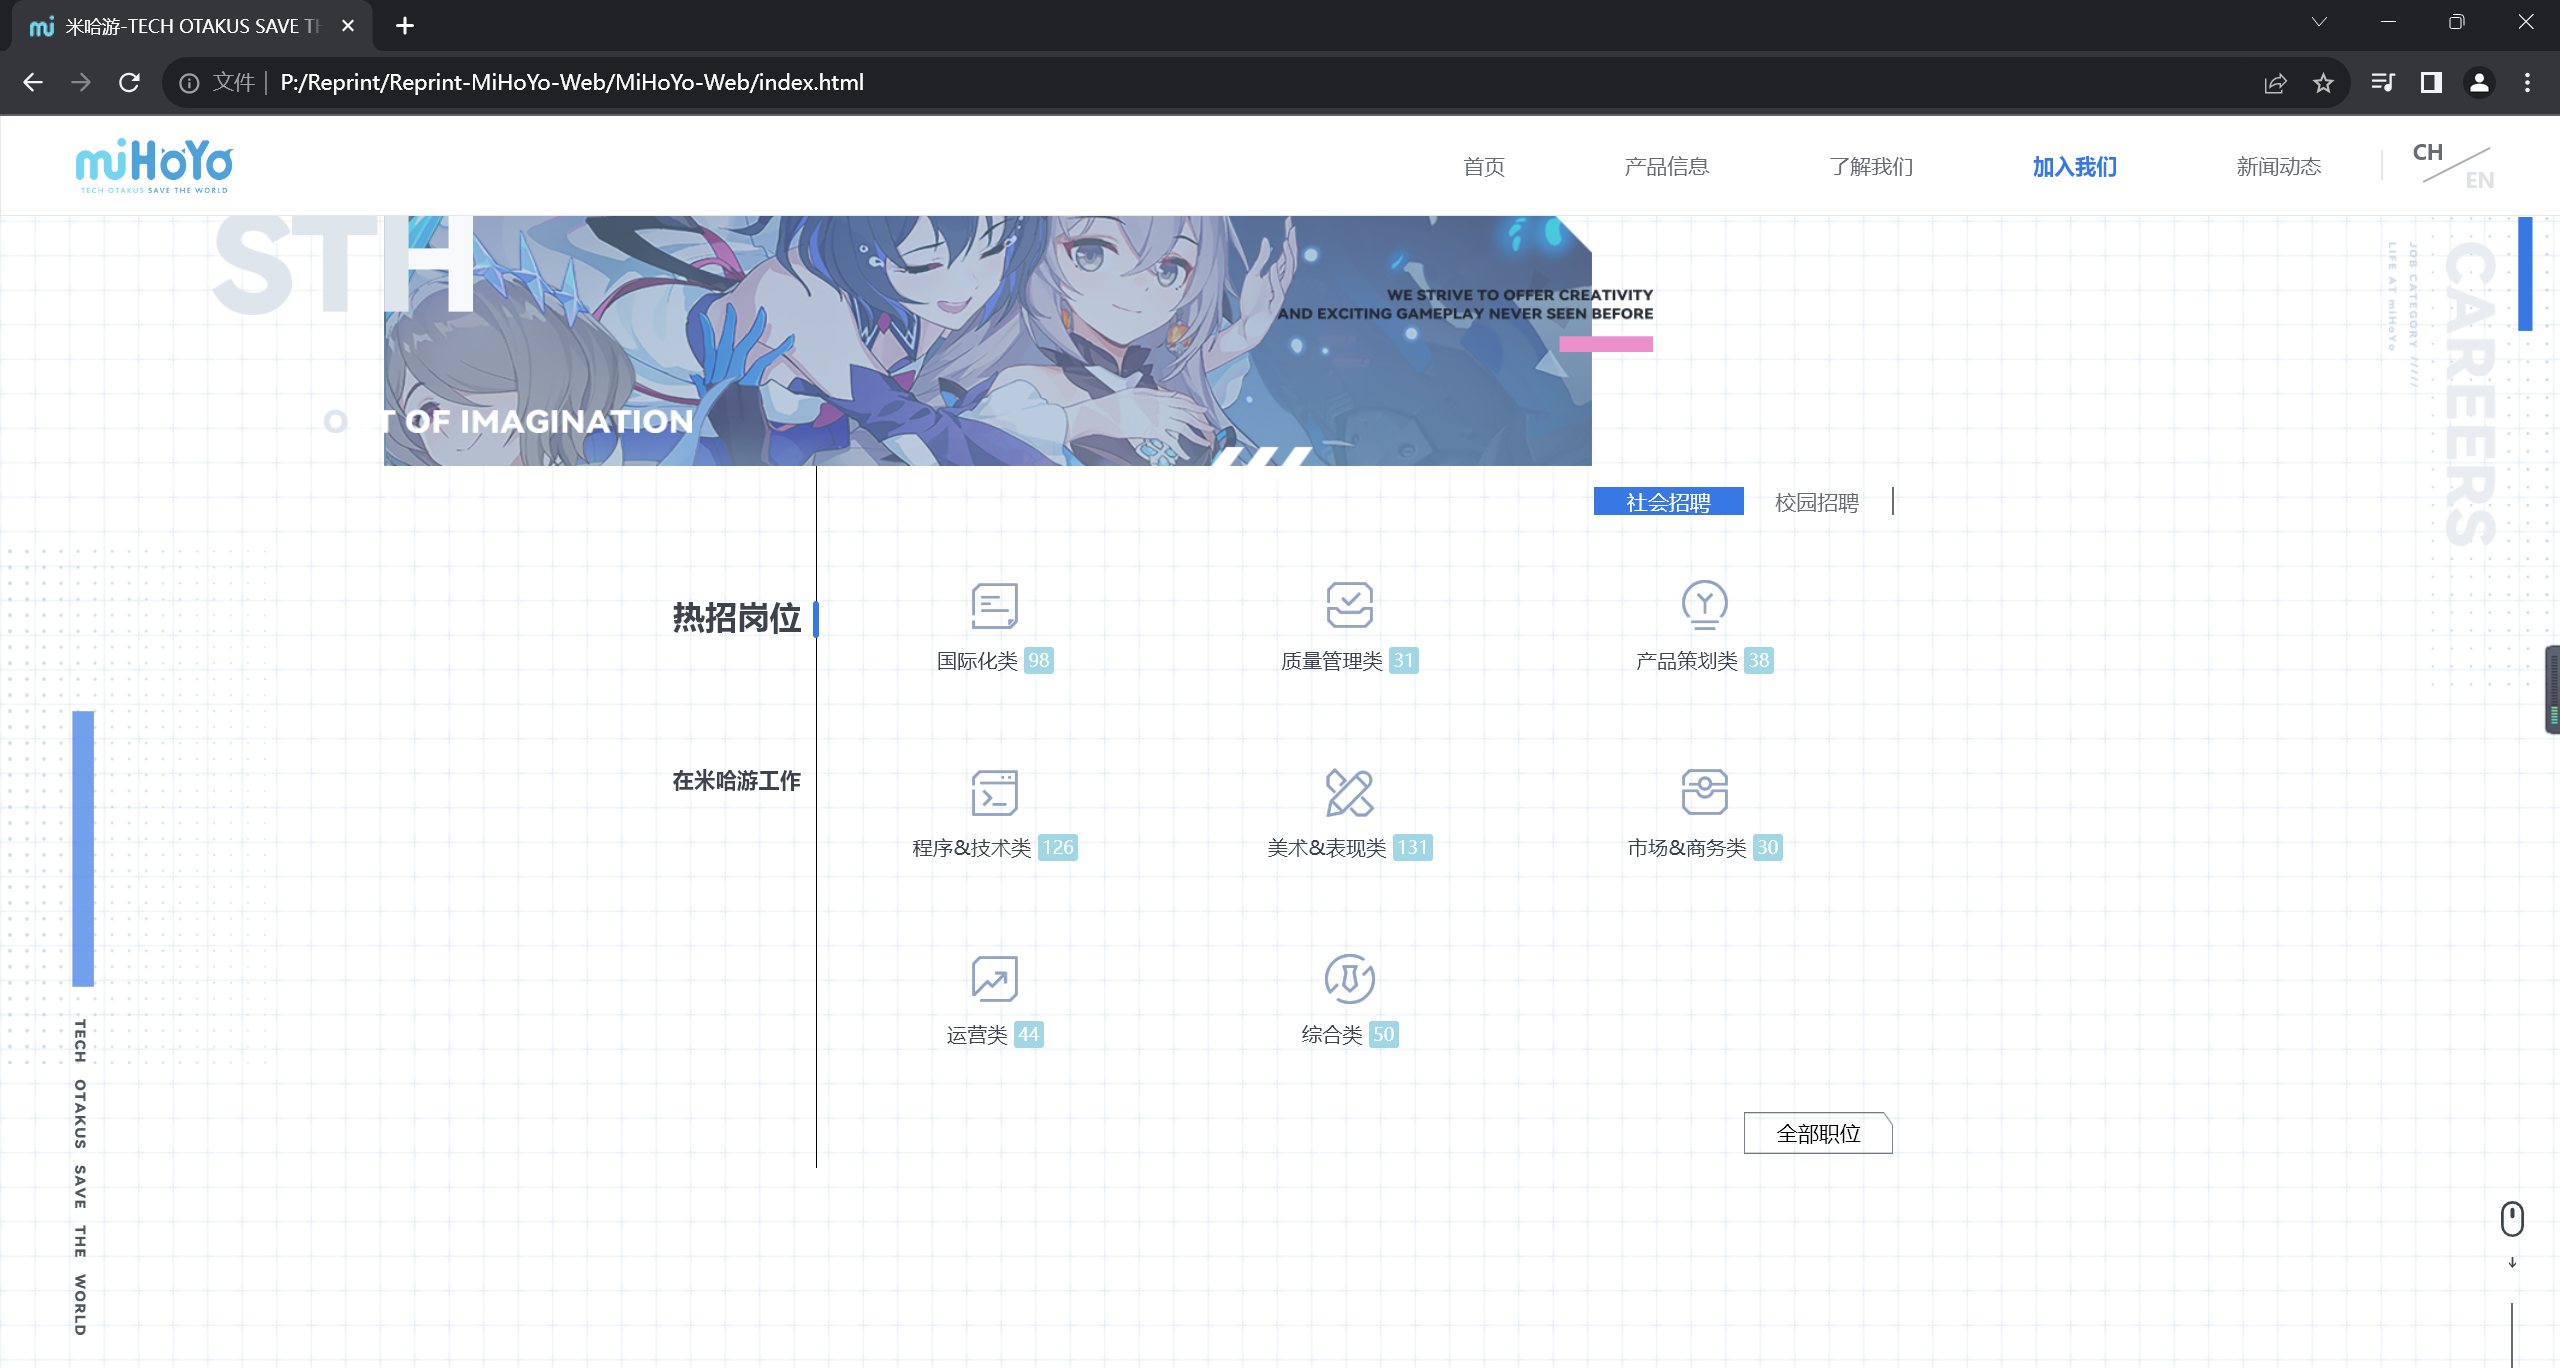Reload the page with the refresh icon
The image size is (2560, 1368).
point(129,83)
